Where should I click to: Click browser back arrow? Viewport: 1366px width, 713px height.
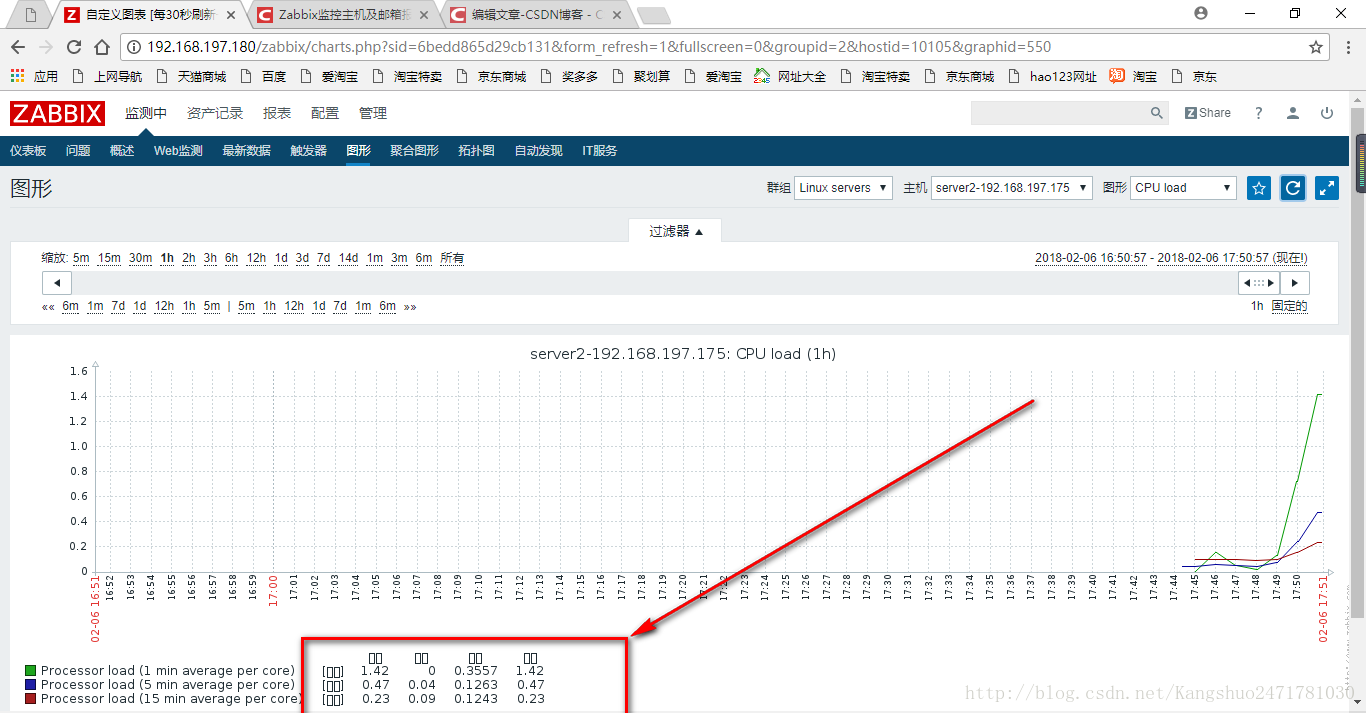[19, 47]
